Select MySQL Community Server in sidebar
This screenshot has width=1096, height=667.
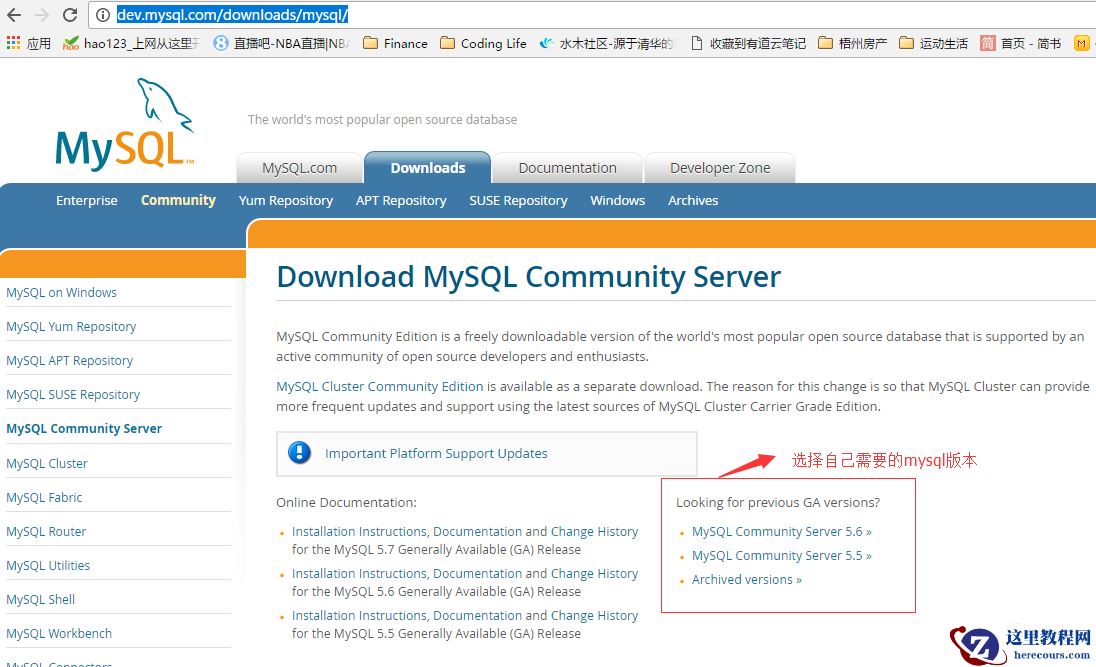click(84, 429)
